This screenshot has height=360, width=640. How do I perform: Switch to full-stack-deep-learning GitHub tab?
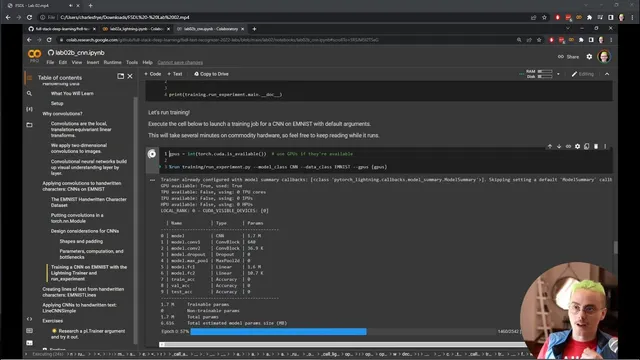coord(62,29)
